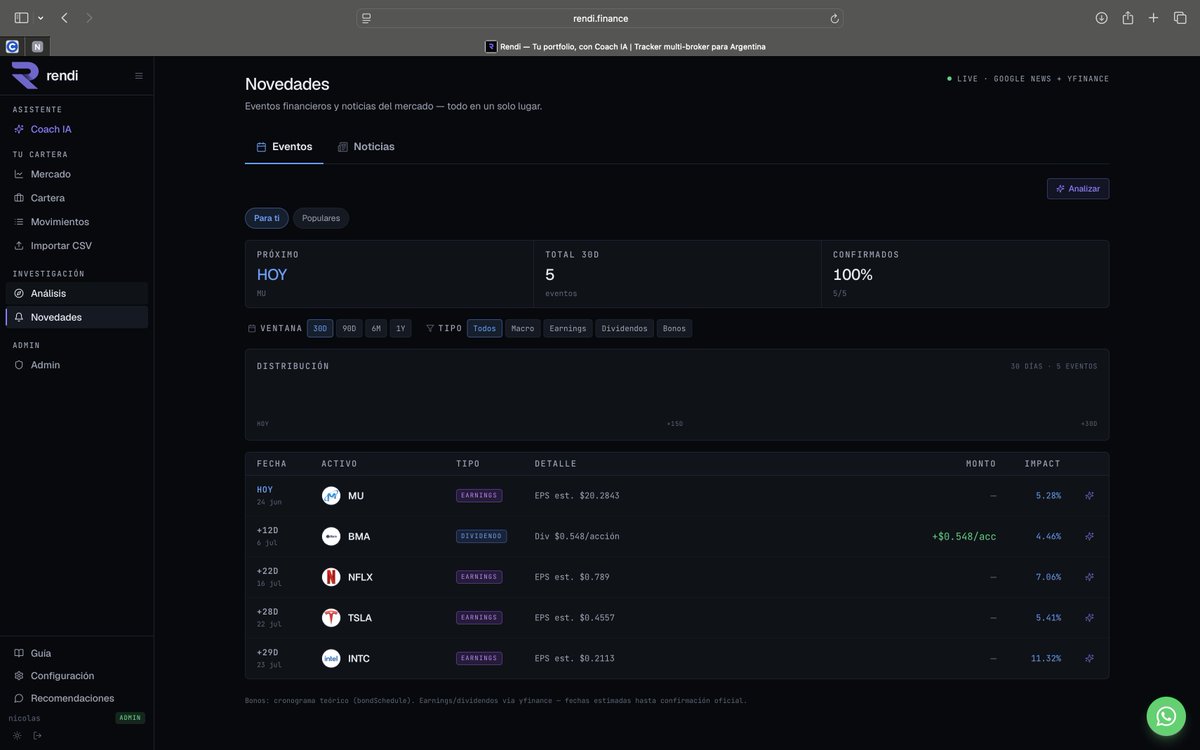Click the +$0.548/acc amount
Screen dimensions: 1200x750
964,537
